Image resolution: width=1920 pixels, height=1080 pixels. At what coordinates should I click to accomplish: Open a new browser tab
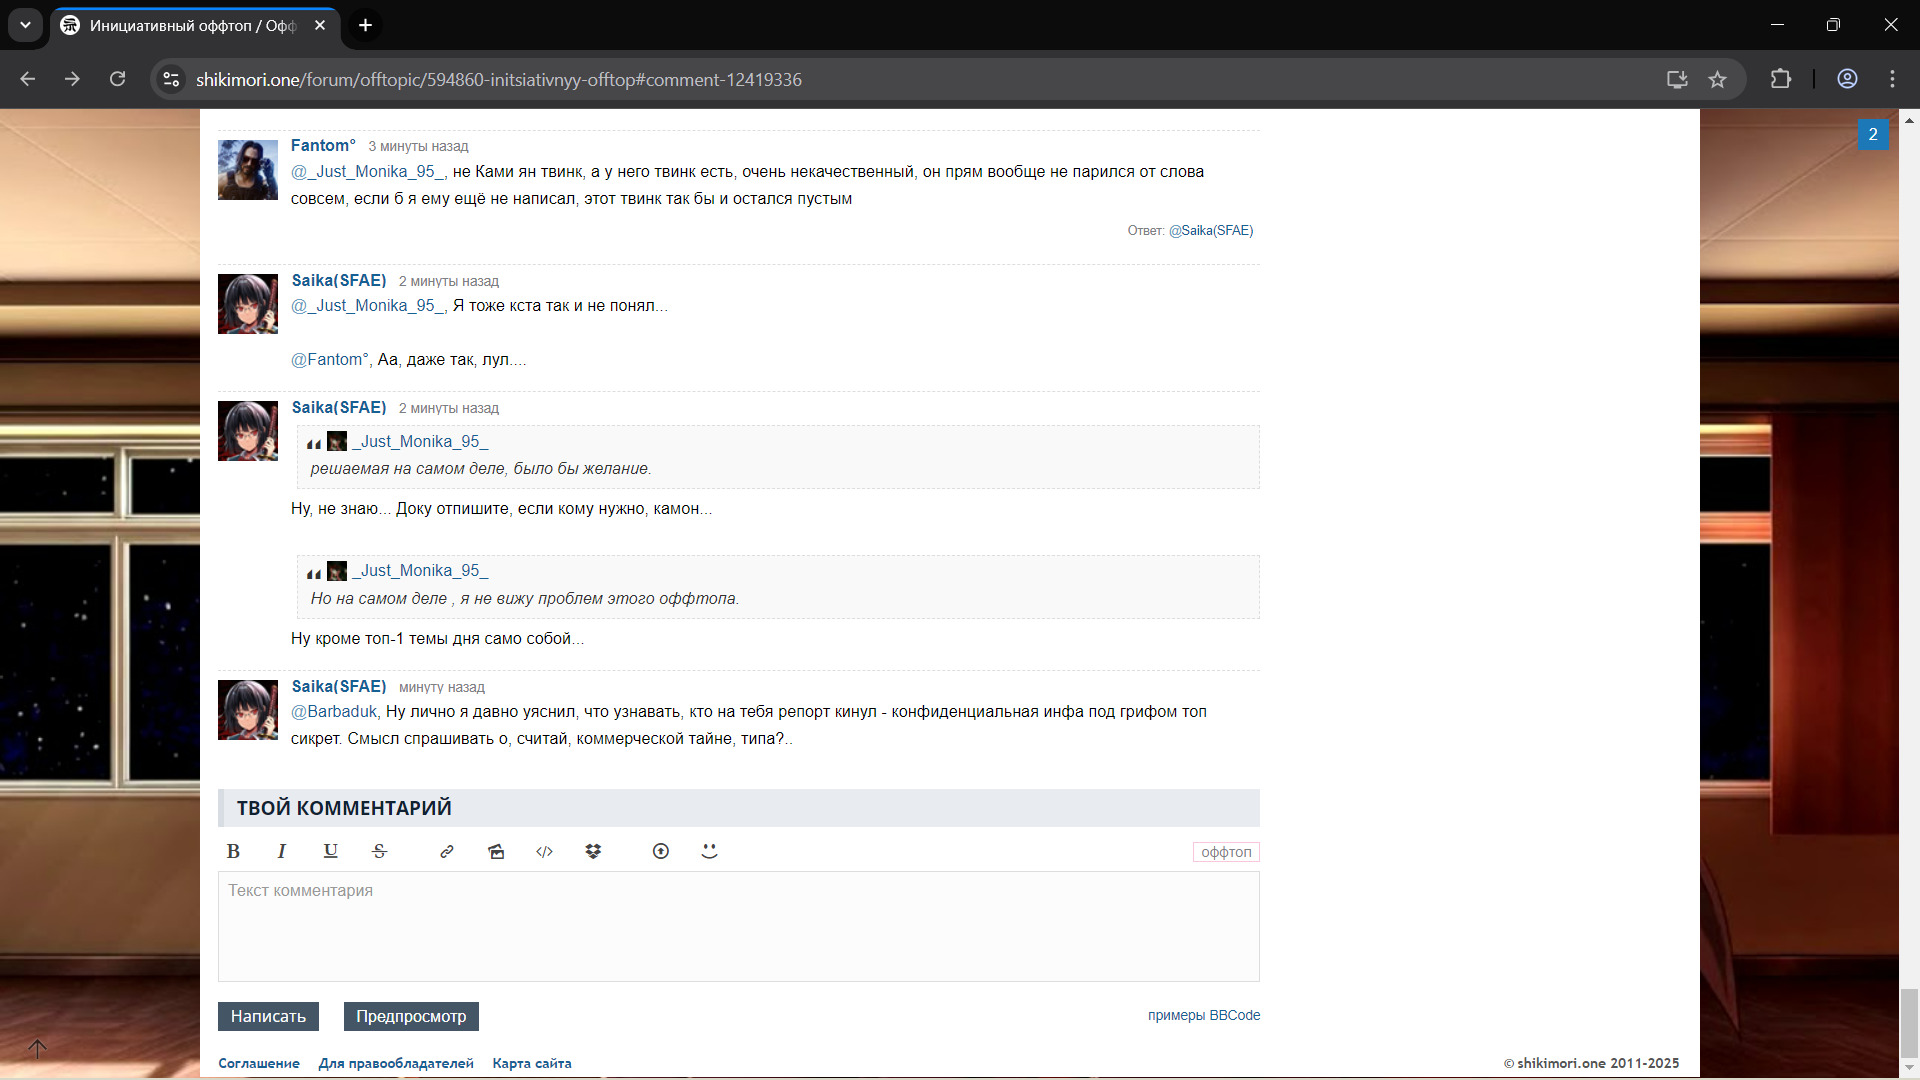tap(366, 25)
